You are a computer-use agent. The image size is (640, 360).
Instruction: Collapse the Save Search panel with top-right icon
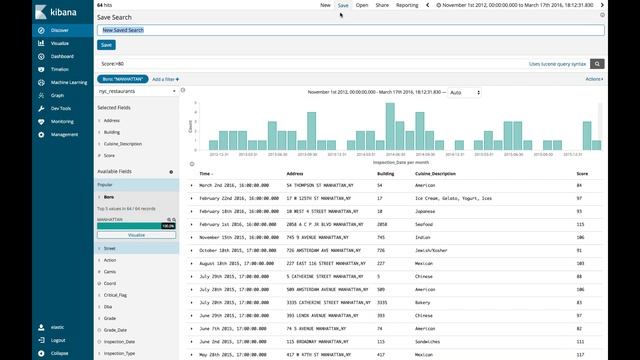tap(602, 15)
